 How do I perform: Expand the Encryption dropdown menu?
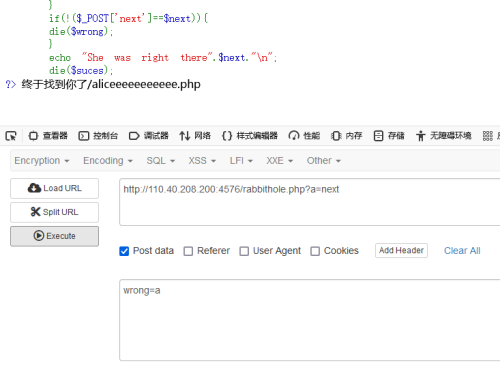coord(42,161)
